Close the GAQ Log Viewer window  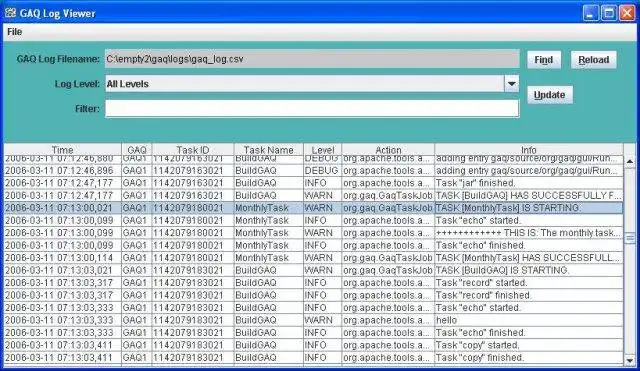point(627,13)
